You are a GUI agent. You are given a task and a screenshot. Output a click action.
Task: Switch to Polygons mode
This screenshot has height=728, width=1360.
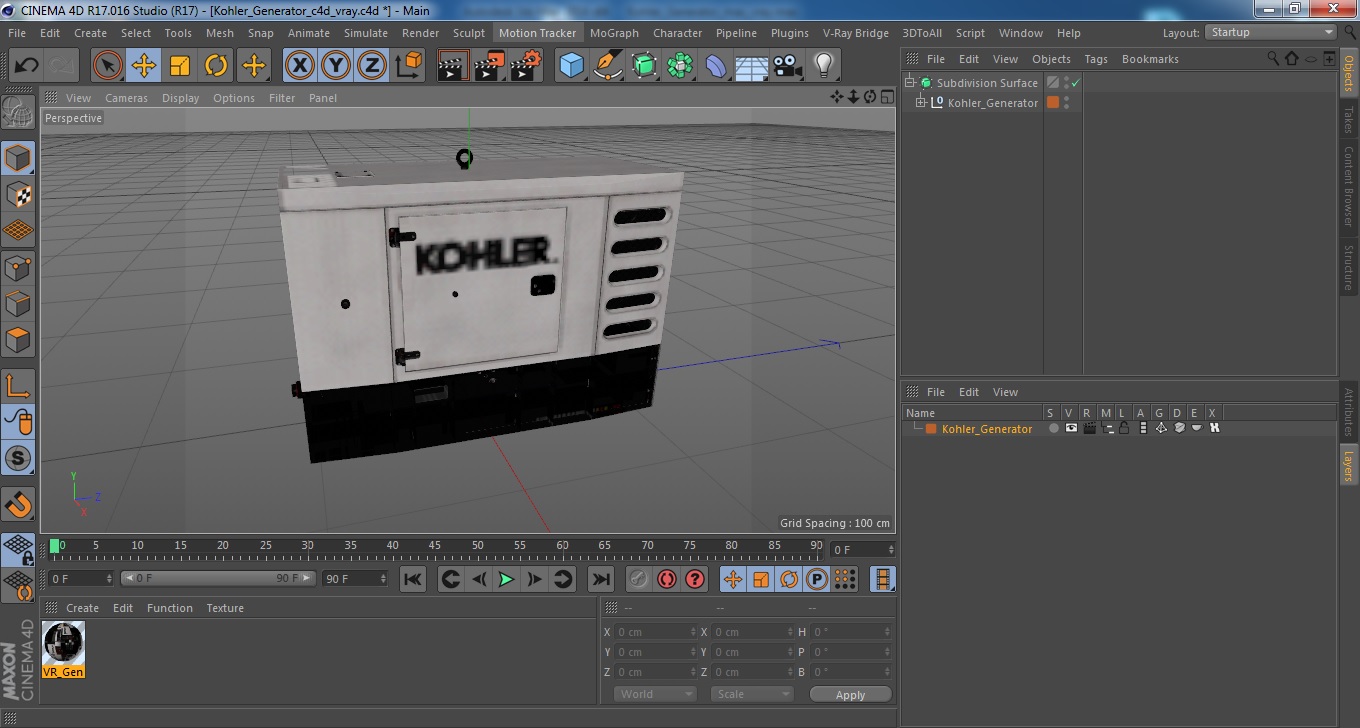[x=18, y=339]
